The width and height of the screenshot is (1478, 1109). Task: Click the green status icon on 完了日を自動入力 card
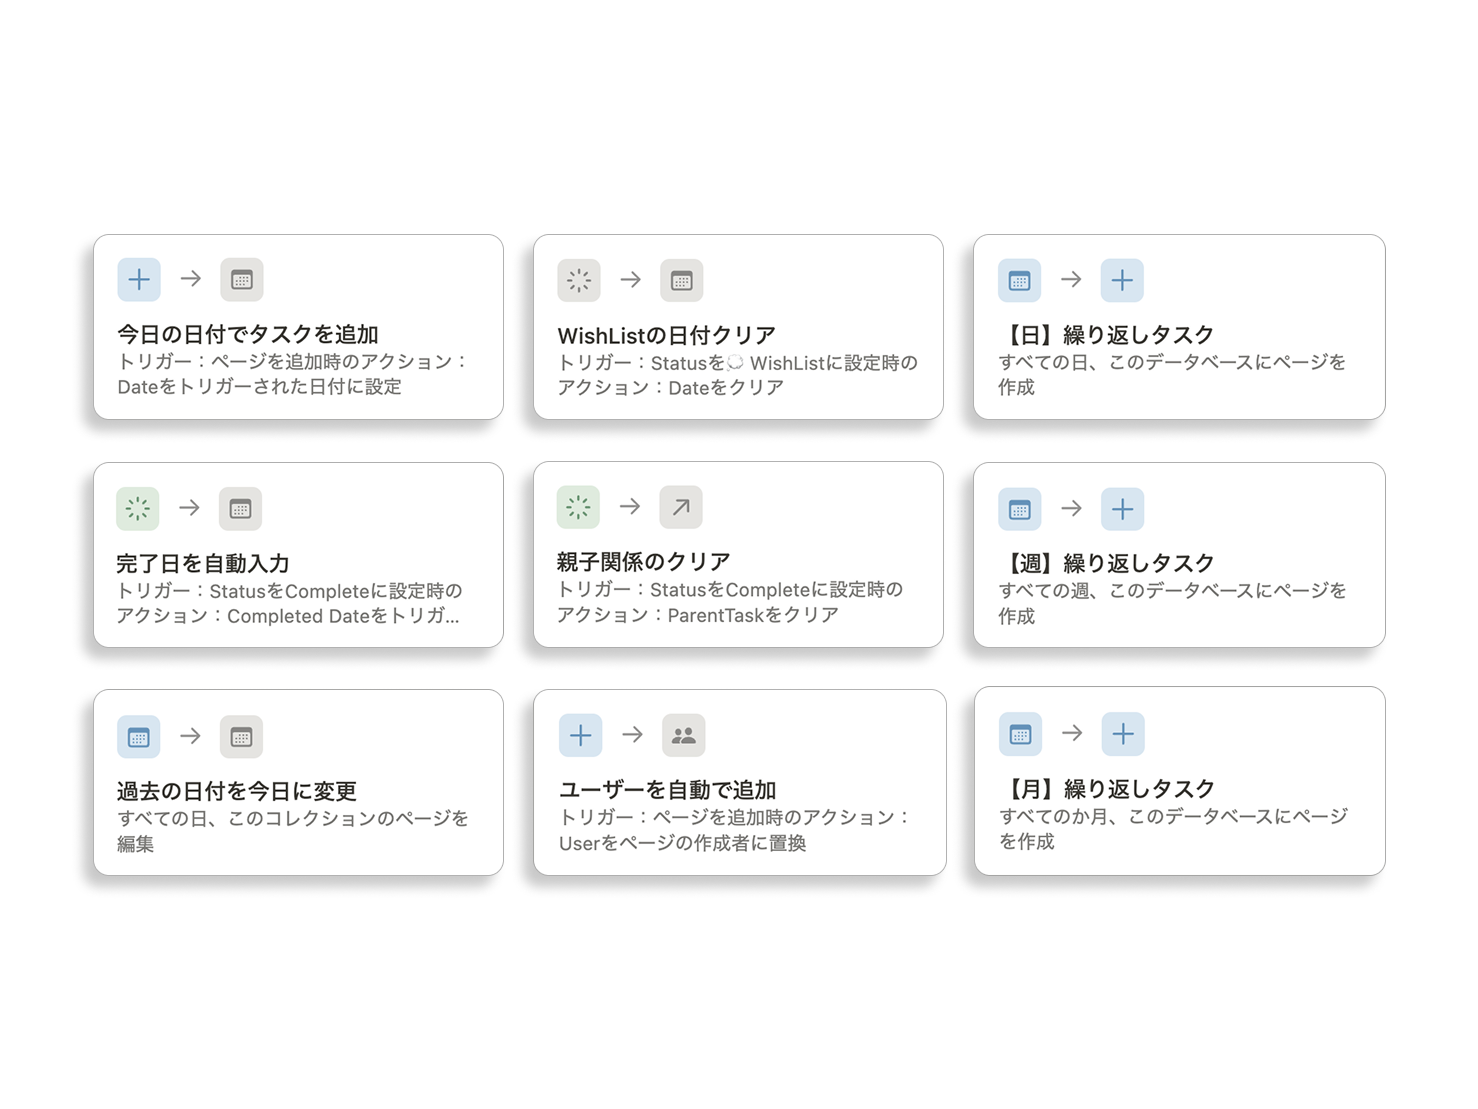[x=138, y=508]
